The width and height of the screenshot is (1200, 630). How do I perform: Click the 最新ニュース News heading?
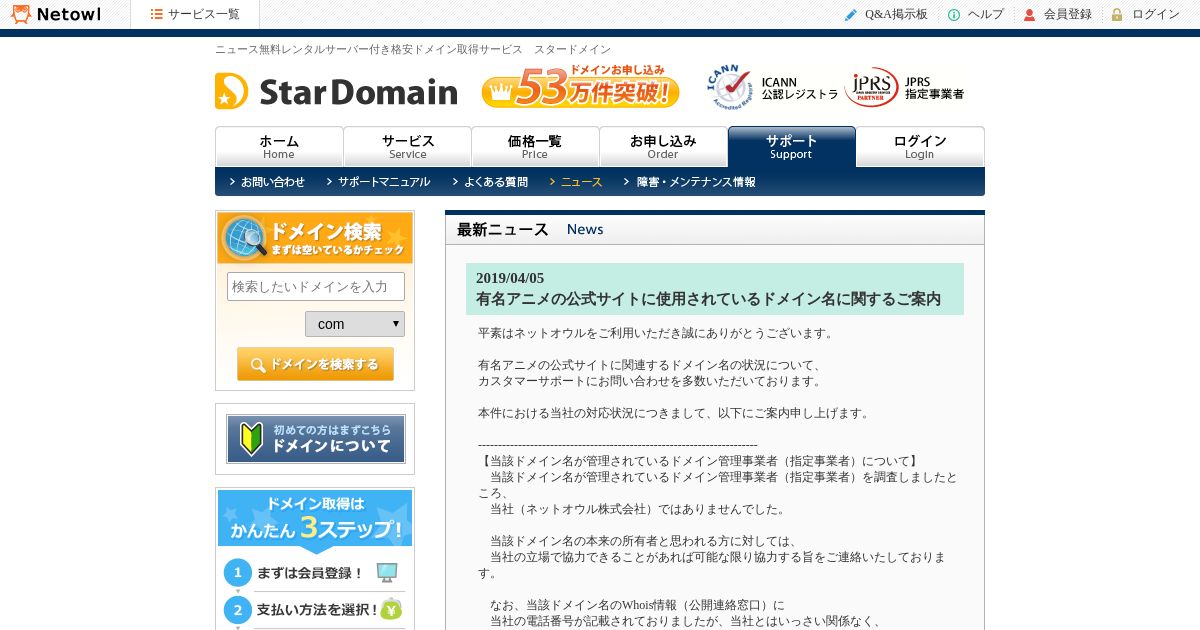(x=530, y=229)
